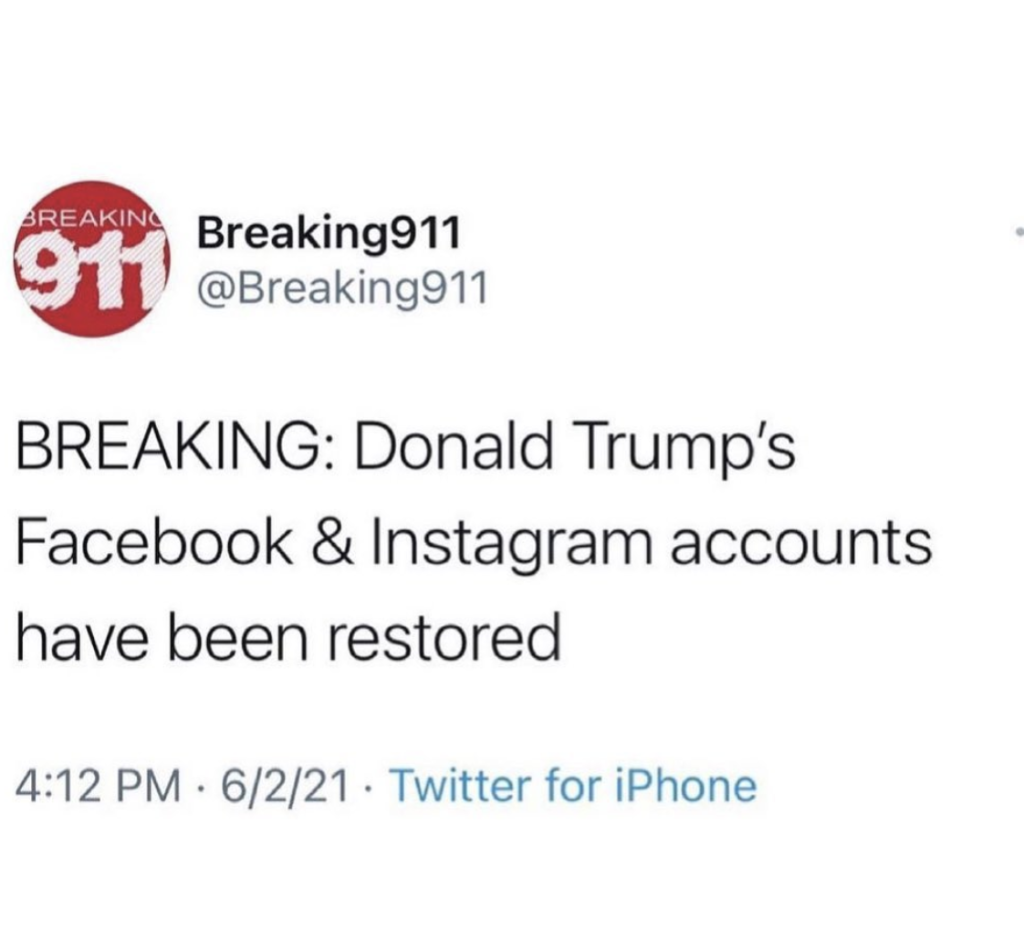The height and width of the screenshot is (929, 1024).
Task: Open the Breaking911 display name profile
Action: pos(330,234)
